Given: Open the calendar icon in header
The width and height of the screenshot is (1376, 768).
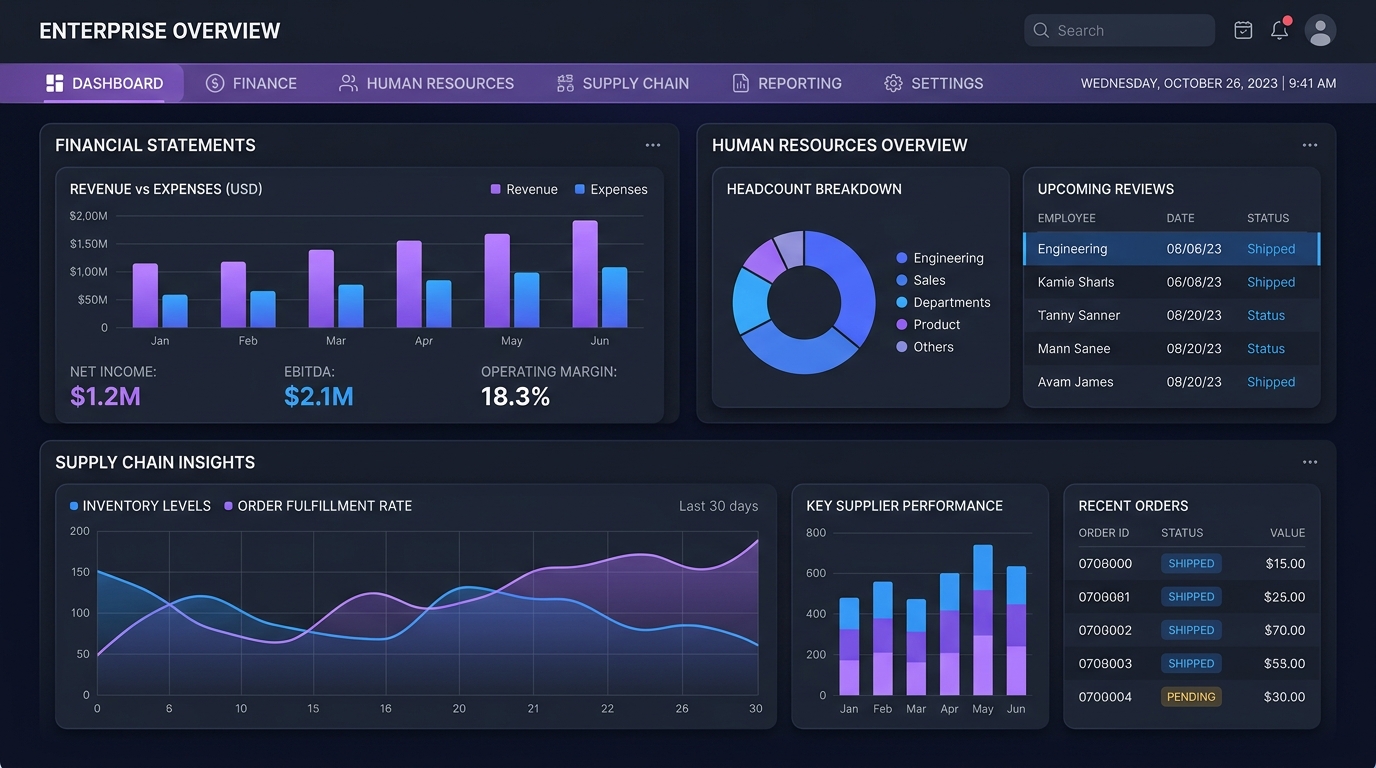Looking at the screenshot, I should point(1243,30).
